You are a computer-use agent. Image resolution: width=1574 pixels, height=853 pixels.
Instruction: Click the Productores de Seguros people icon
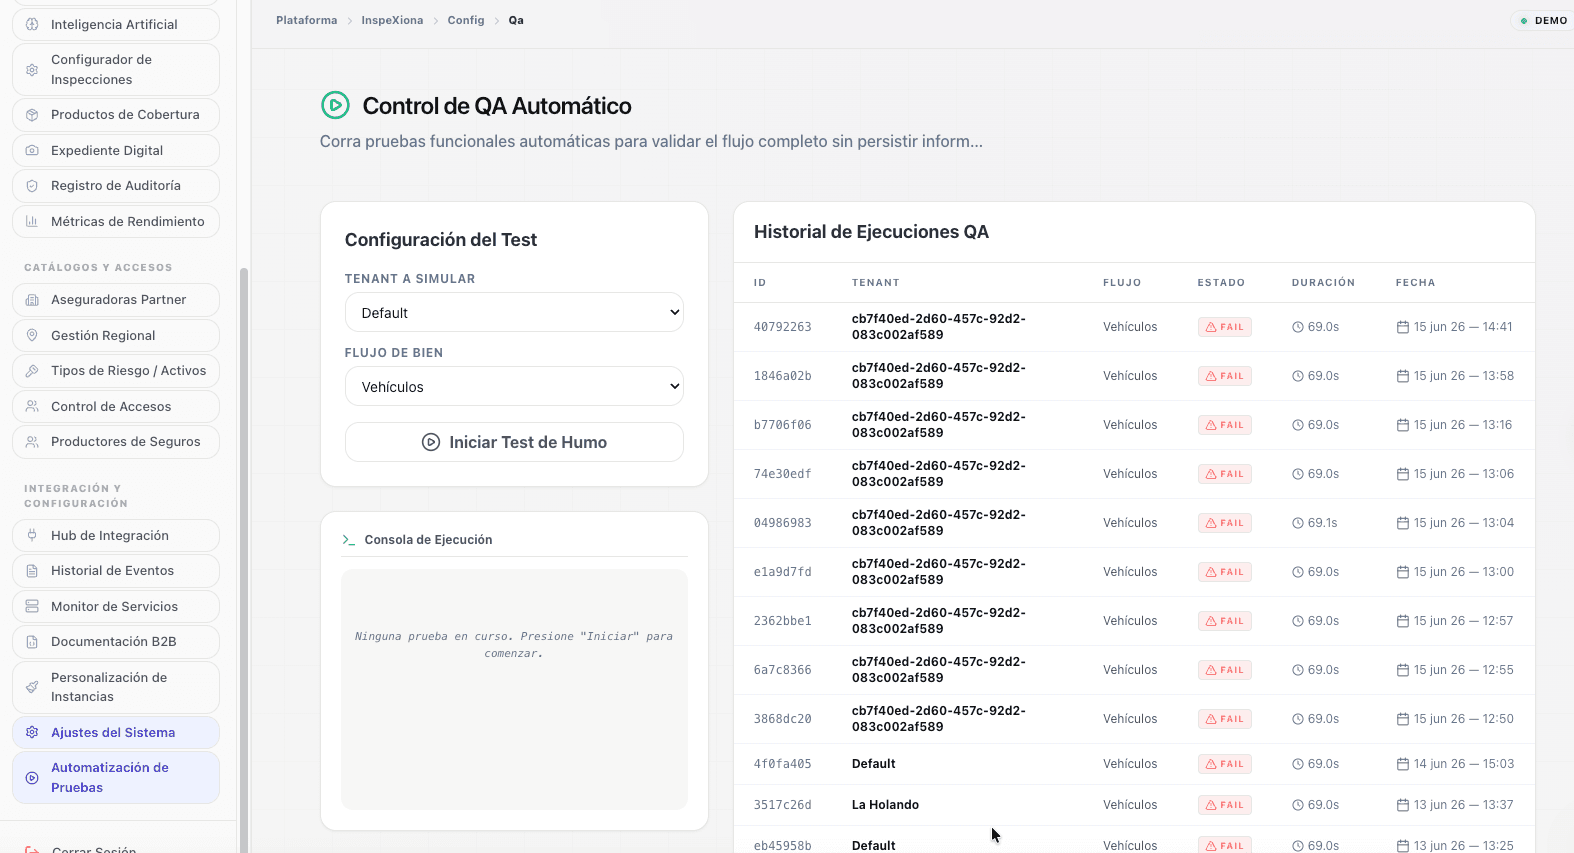click(32, 442)
